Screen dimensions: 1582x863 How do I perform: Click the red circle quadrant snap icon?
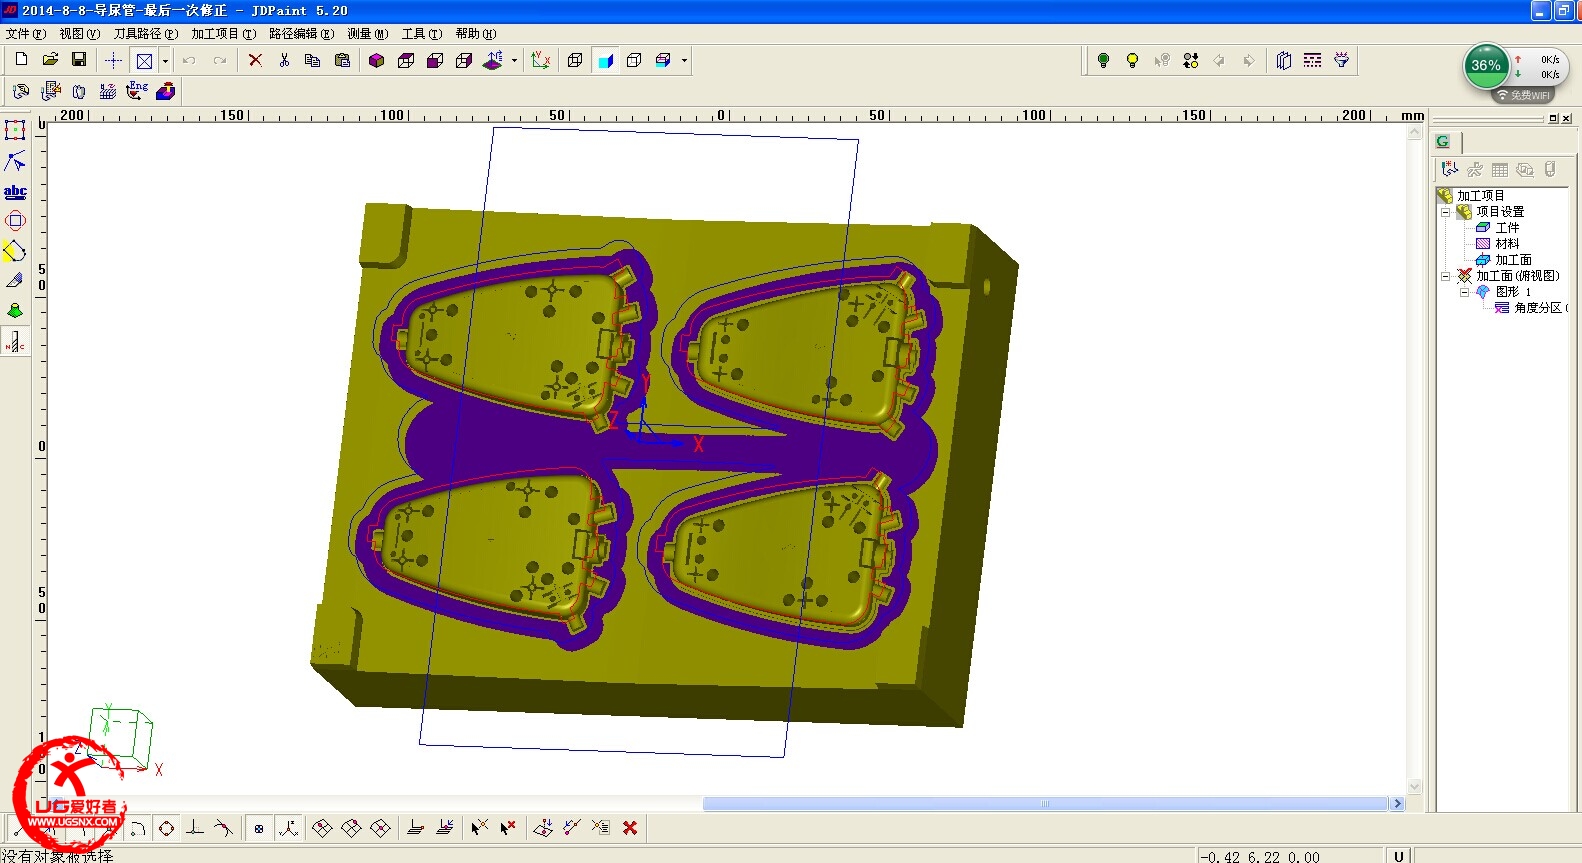[x=167, y=828]
